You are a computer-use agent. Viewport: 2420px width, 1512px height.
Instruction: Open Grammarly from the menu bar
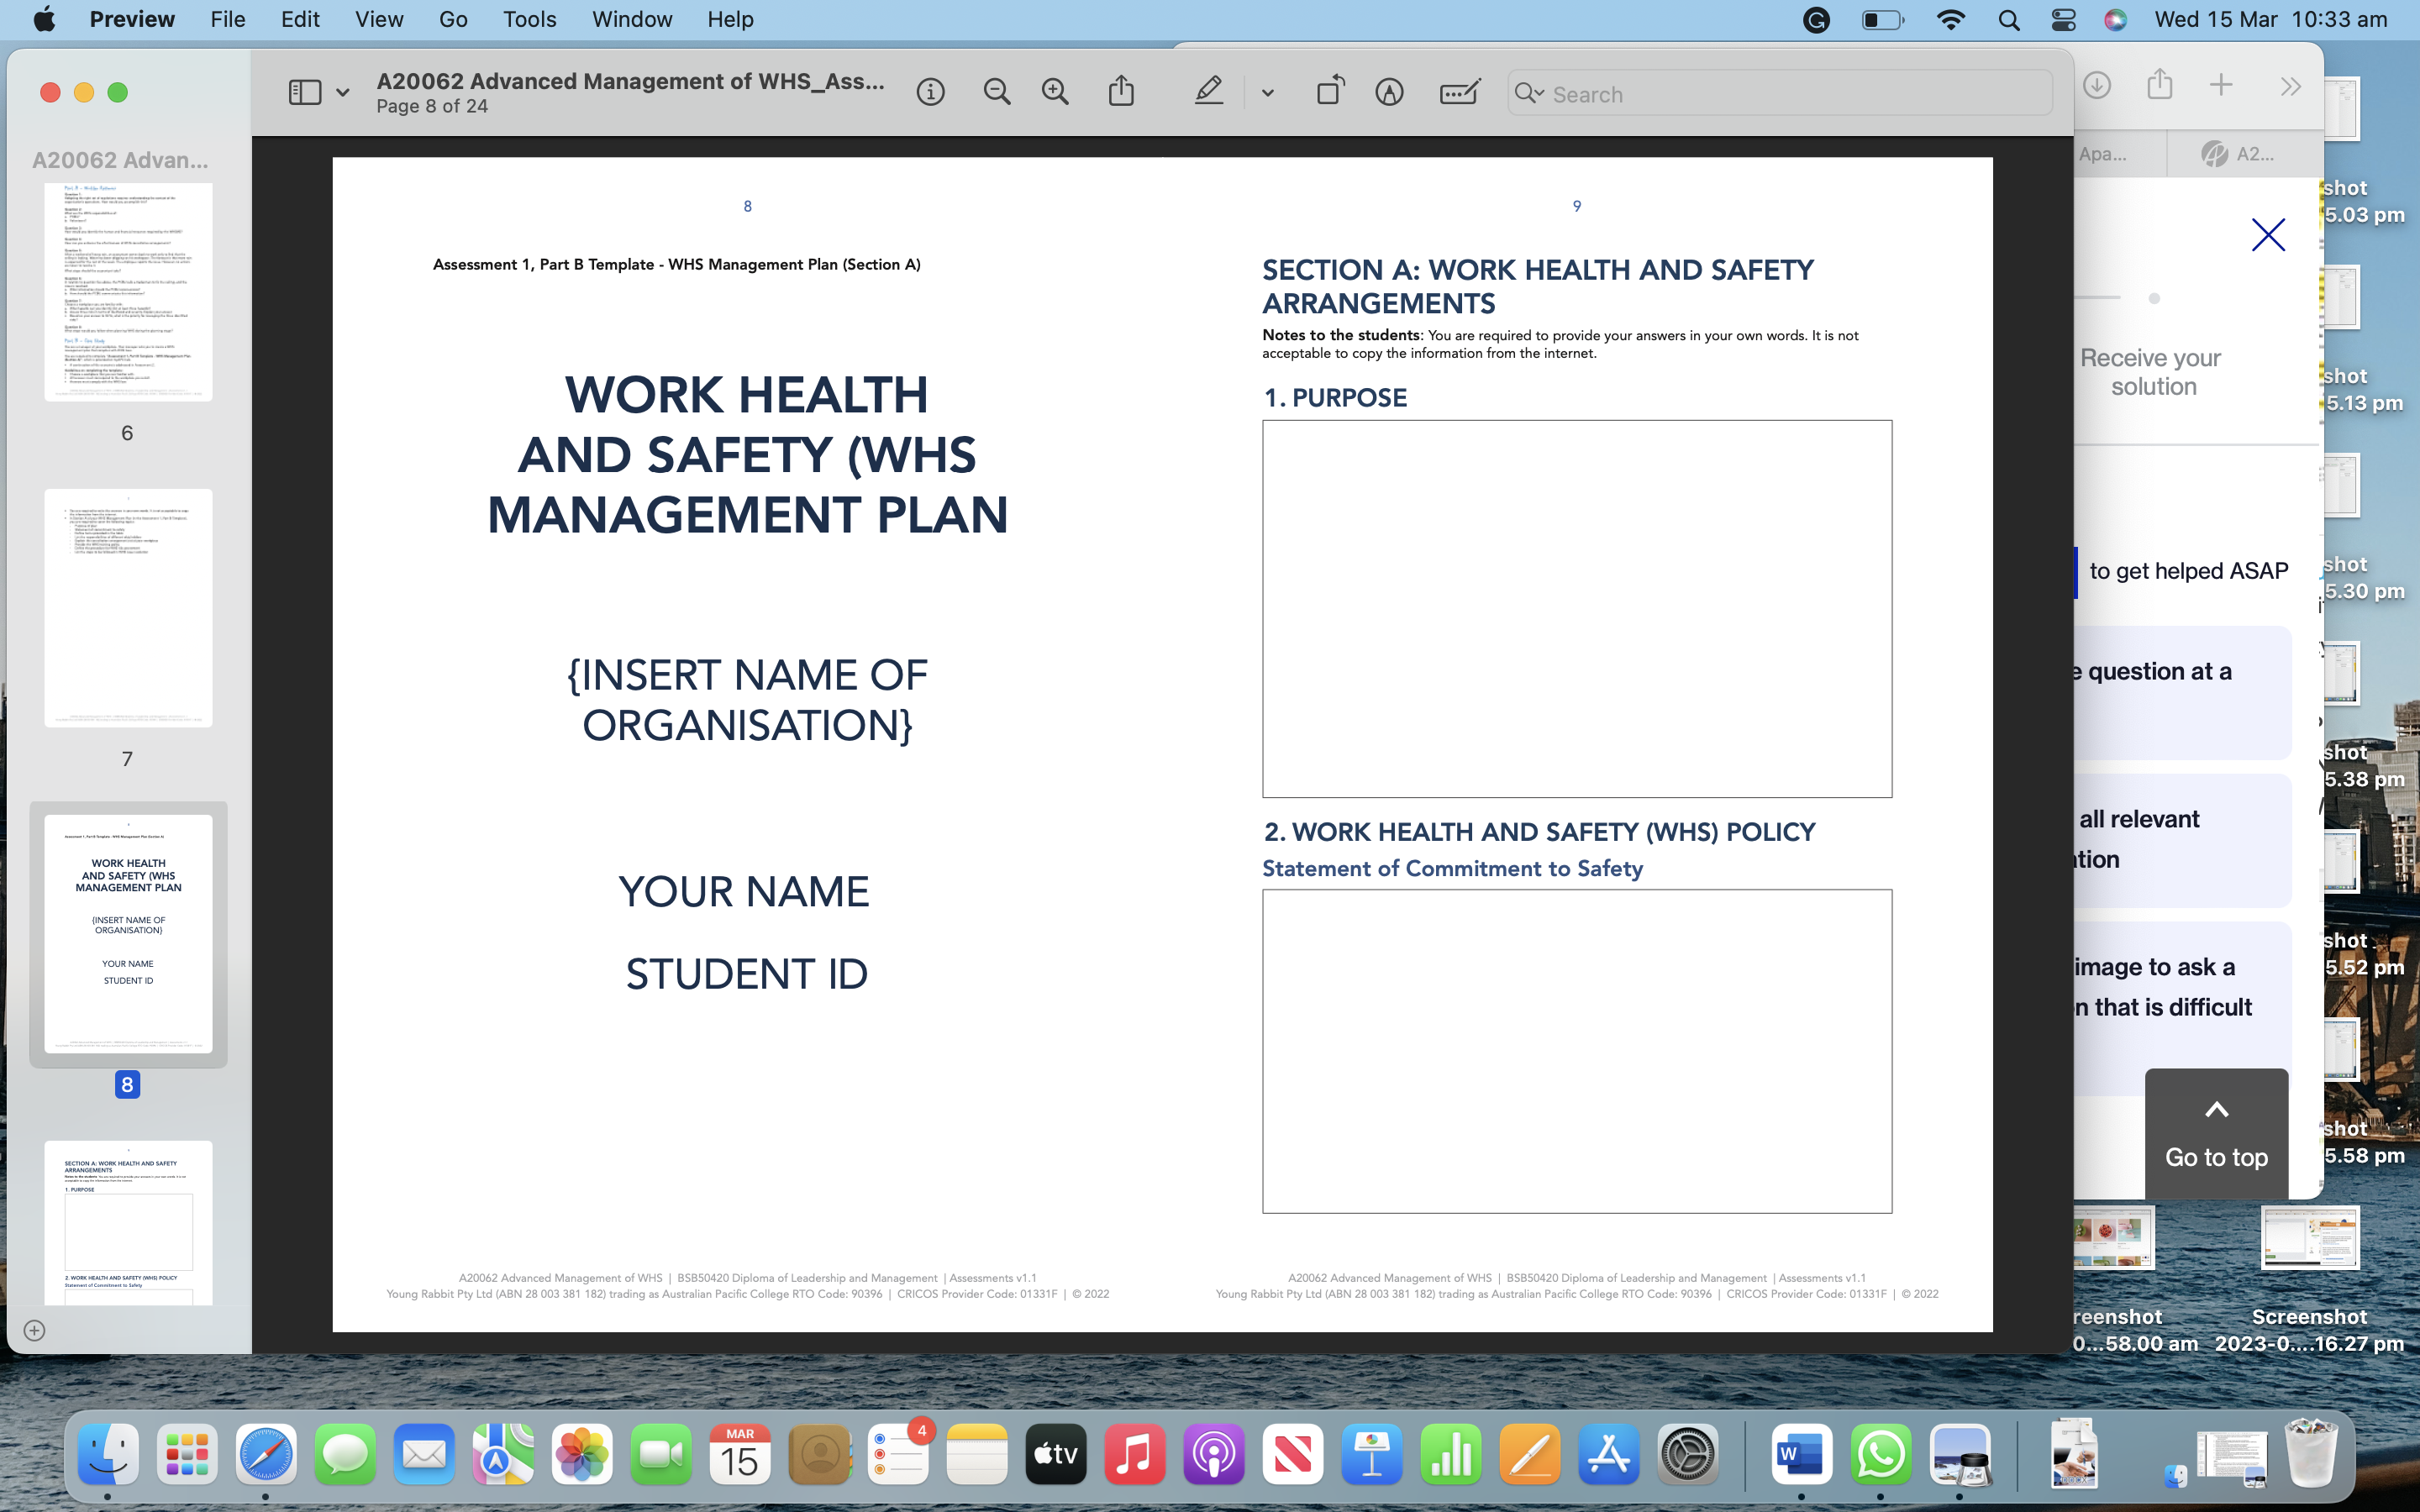pos(1816,19)
